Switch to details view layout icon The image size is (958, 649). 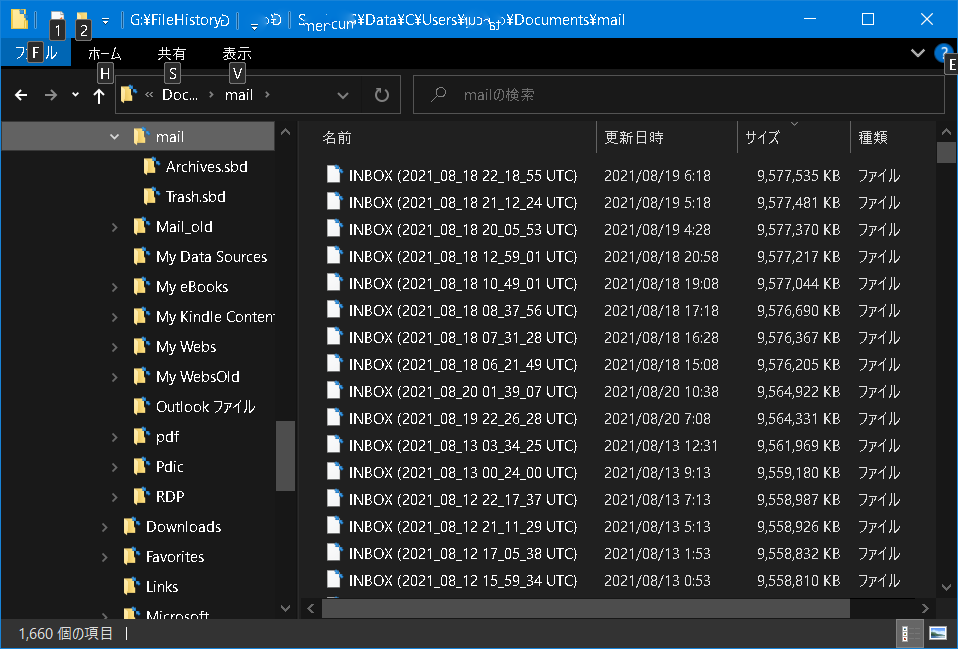point(909,634)
